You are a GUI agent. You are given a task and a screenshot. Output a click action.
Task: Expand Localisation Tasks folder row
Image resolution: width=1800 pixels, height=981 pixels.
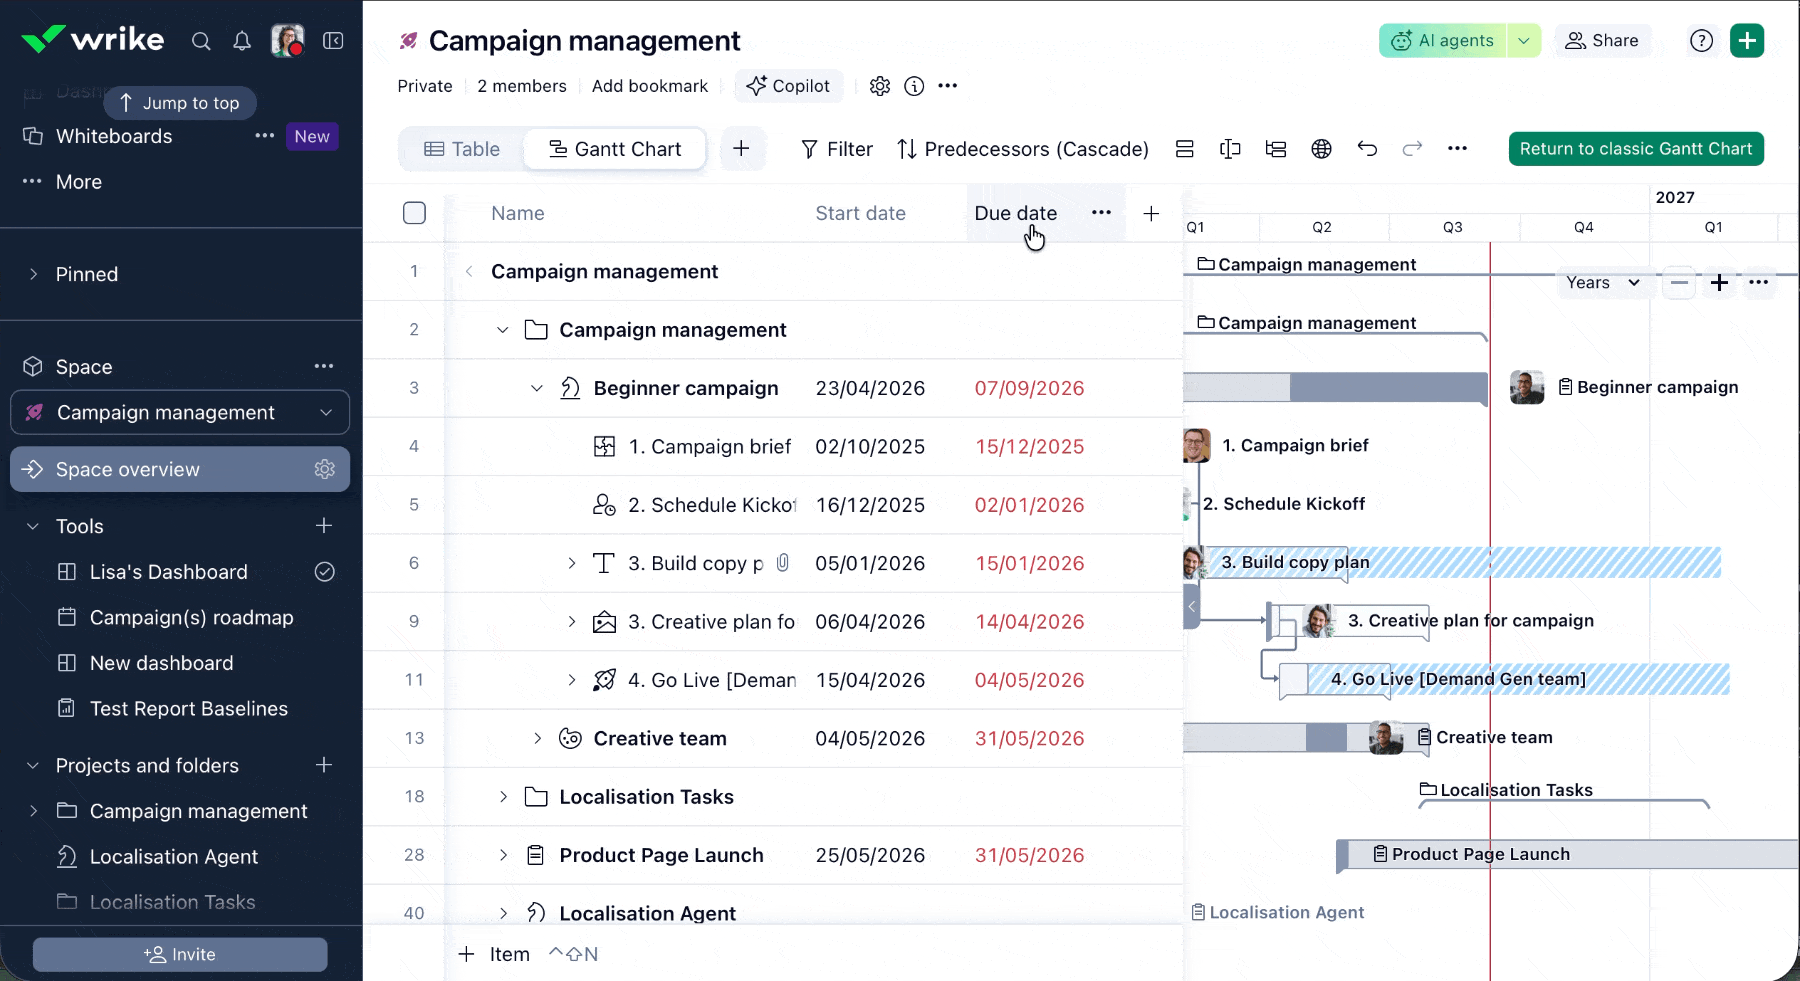point(503,797)
